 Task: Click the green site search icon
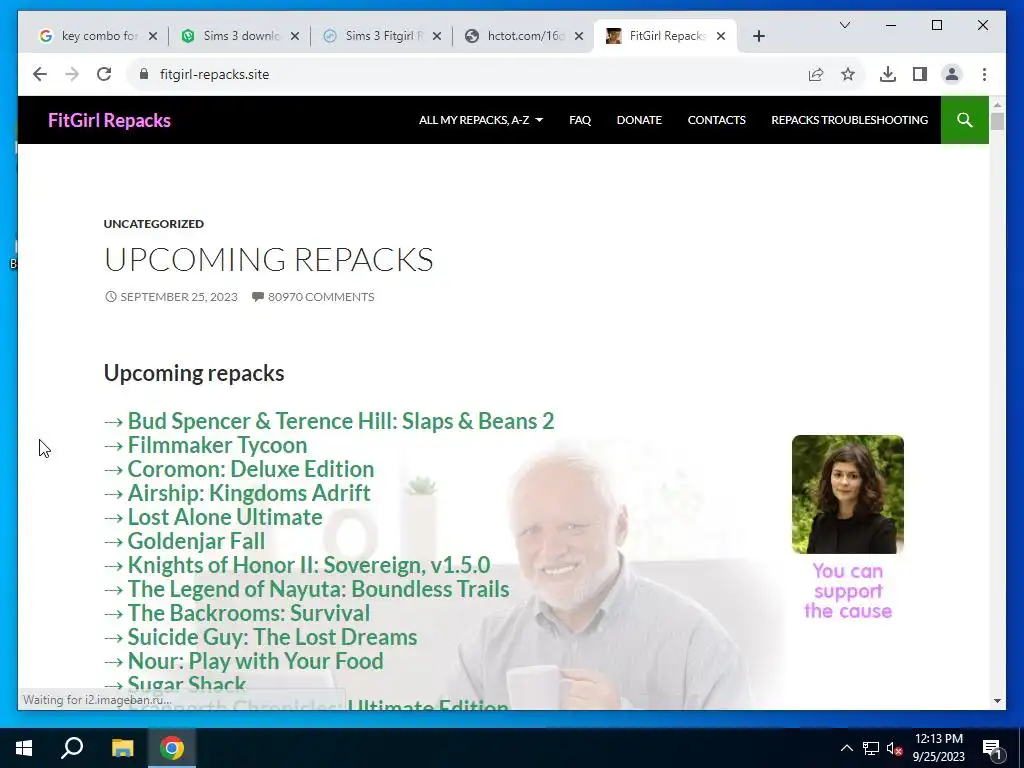point(965,120)
